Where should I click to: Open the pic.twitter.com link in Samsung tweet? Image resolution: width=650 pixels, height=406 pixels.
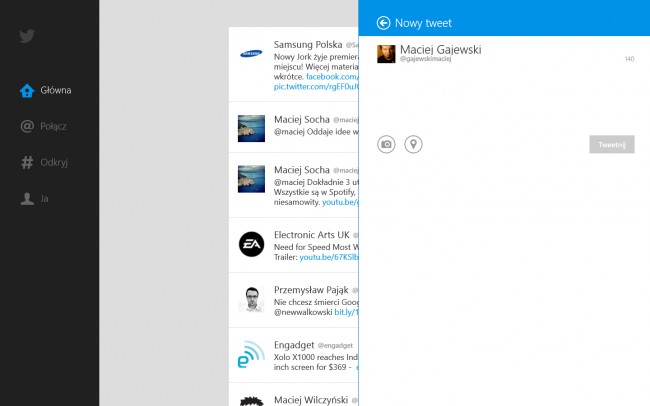(316, 87)
